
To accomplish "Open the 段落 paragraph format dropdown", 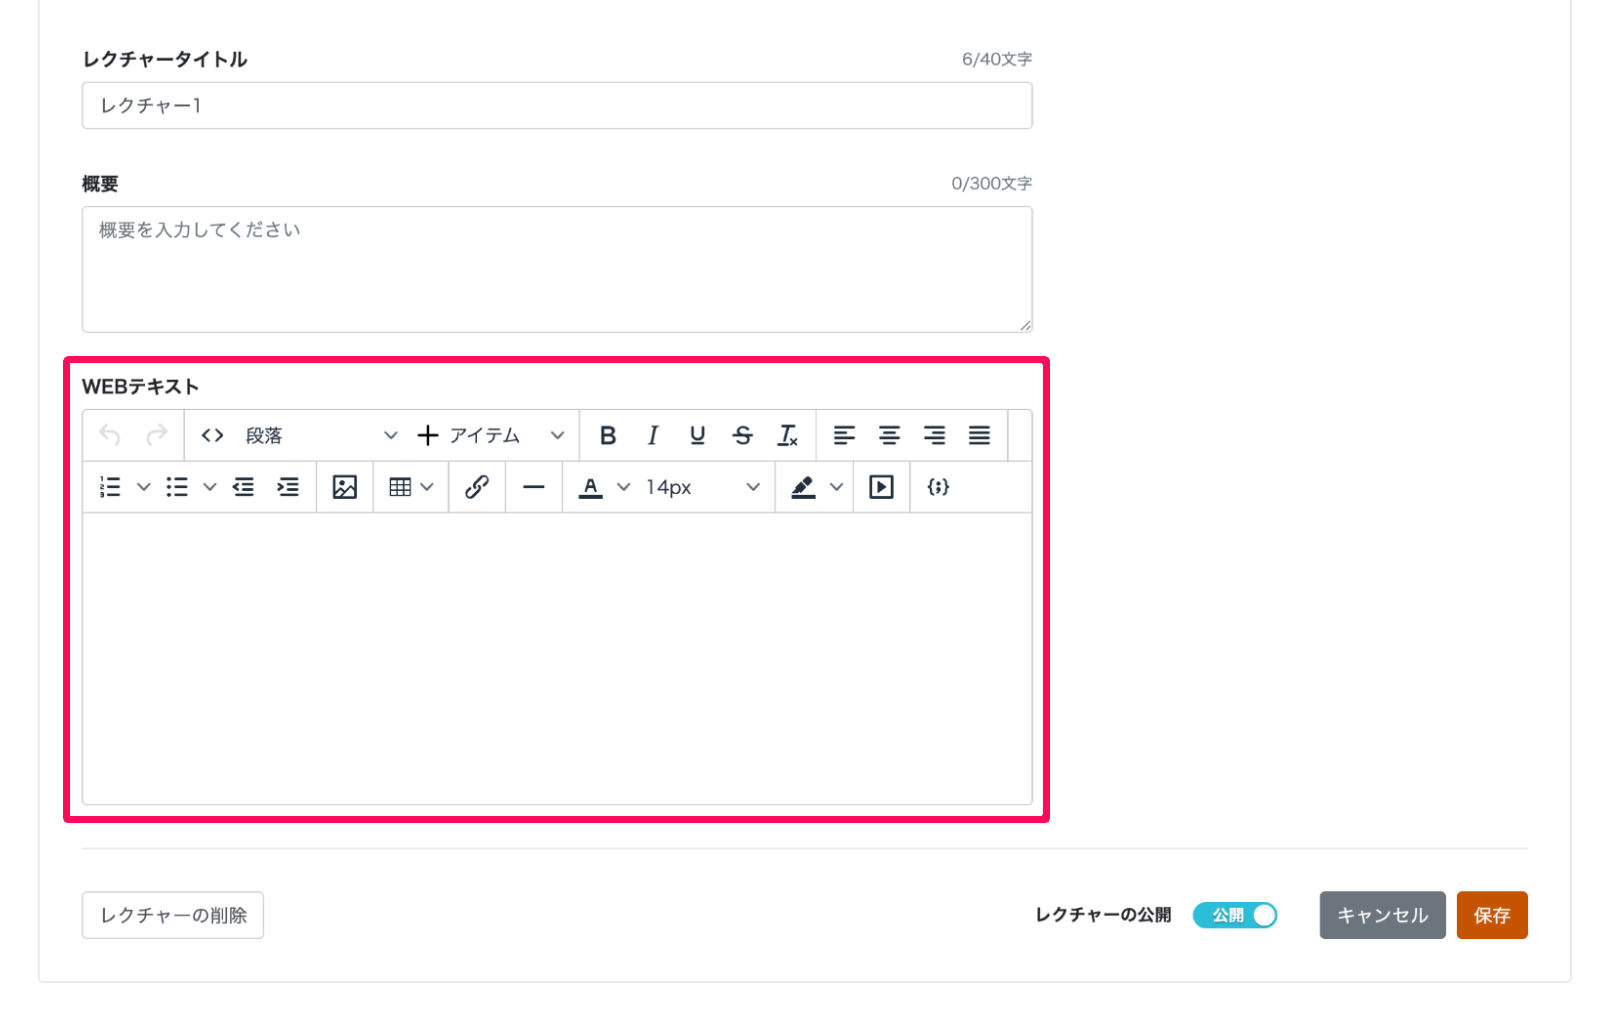I will (x=319, y=435).
